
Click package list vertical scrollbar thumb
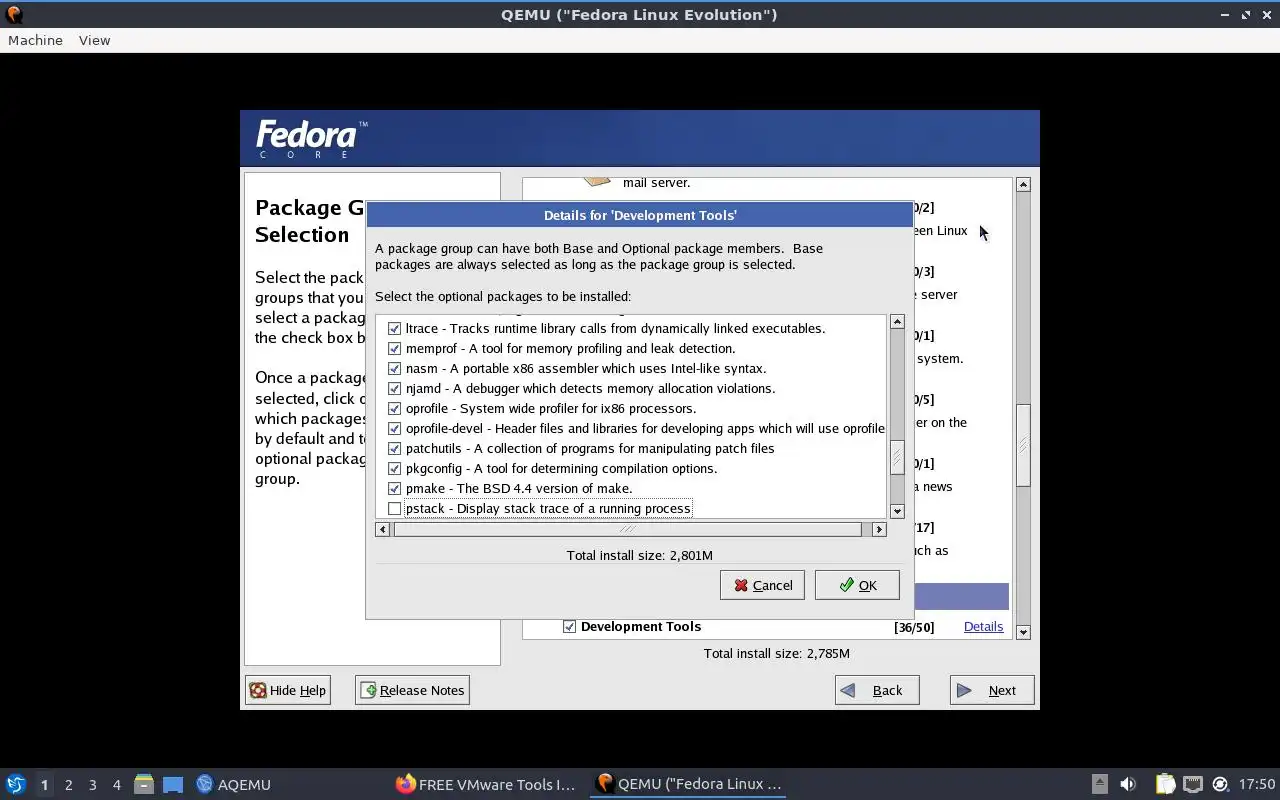pos(897,459)
